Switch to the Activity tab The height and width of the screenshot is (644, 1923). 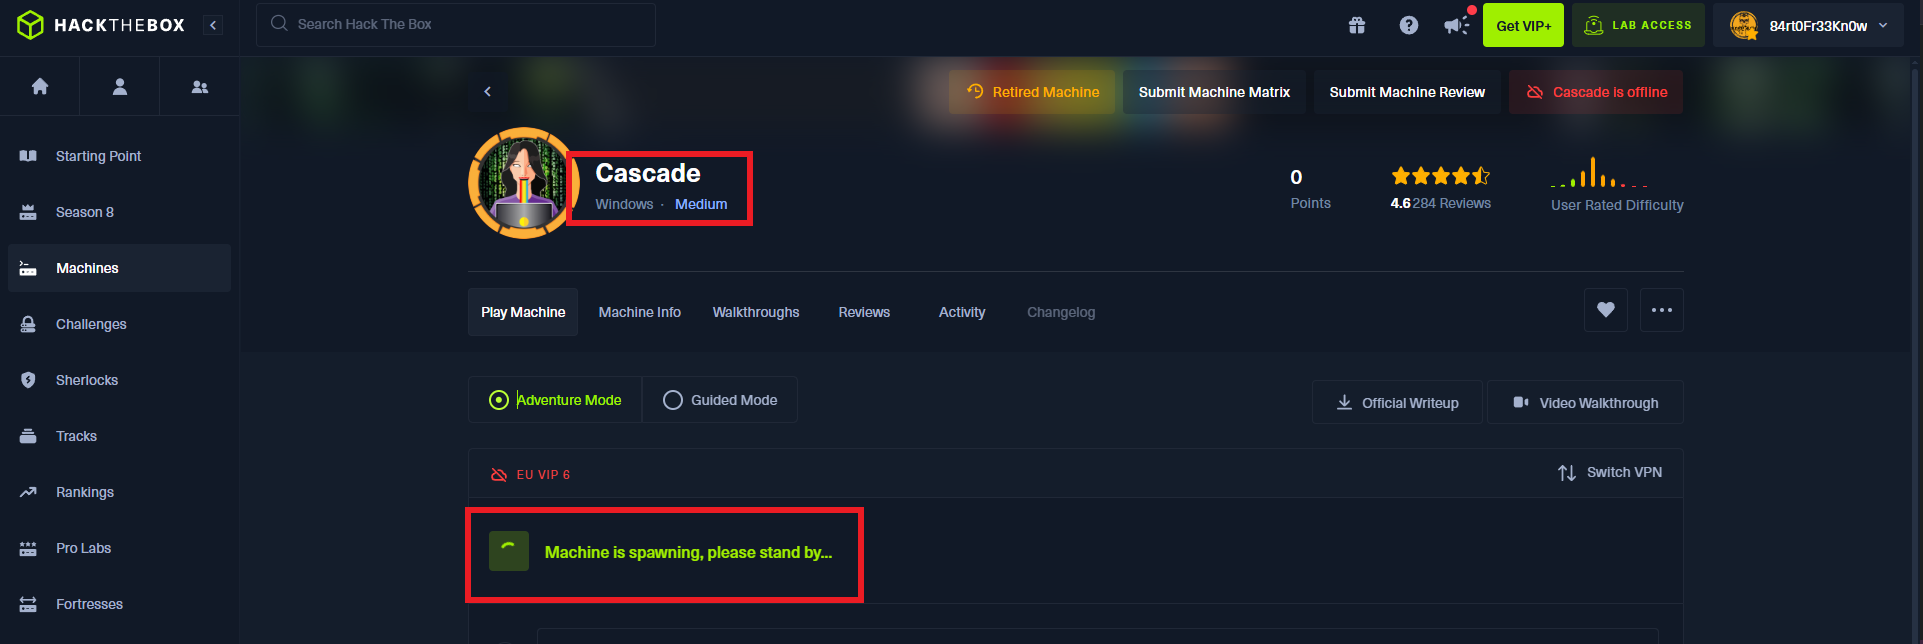coord(962,312)
